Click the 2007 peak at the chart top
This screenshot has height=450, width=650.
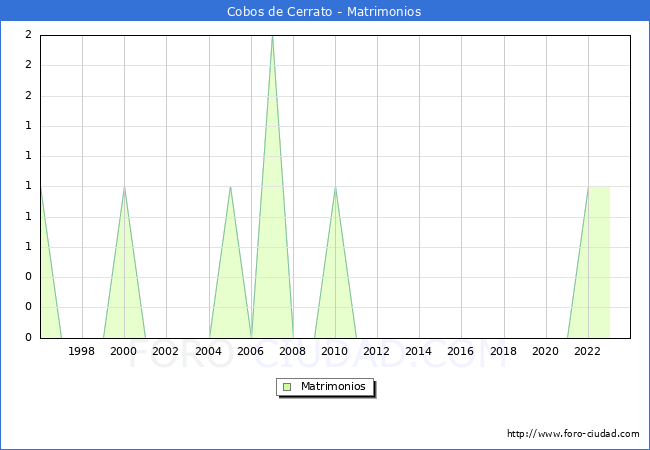[x=272, y=37]
